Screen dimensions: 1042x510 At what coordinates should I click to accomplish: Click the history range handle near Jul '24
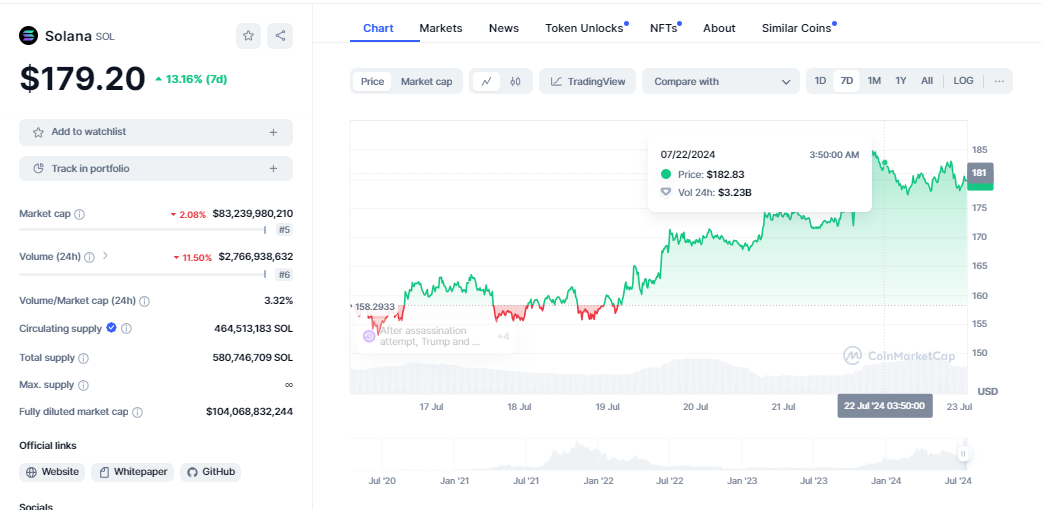tap(964, 453)
